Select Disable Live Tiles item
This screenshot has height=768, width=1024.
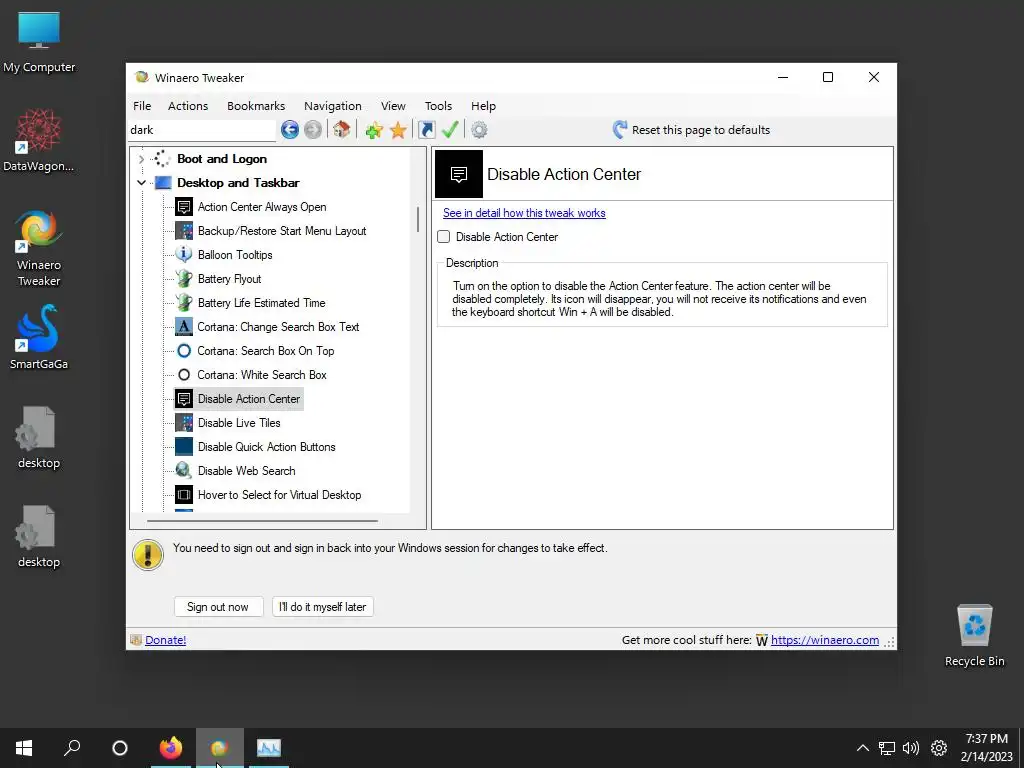[x=239, y=423]
